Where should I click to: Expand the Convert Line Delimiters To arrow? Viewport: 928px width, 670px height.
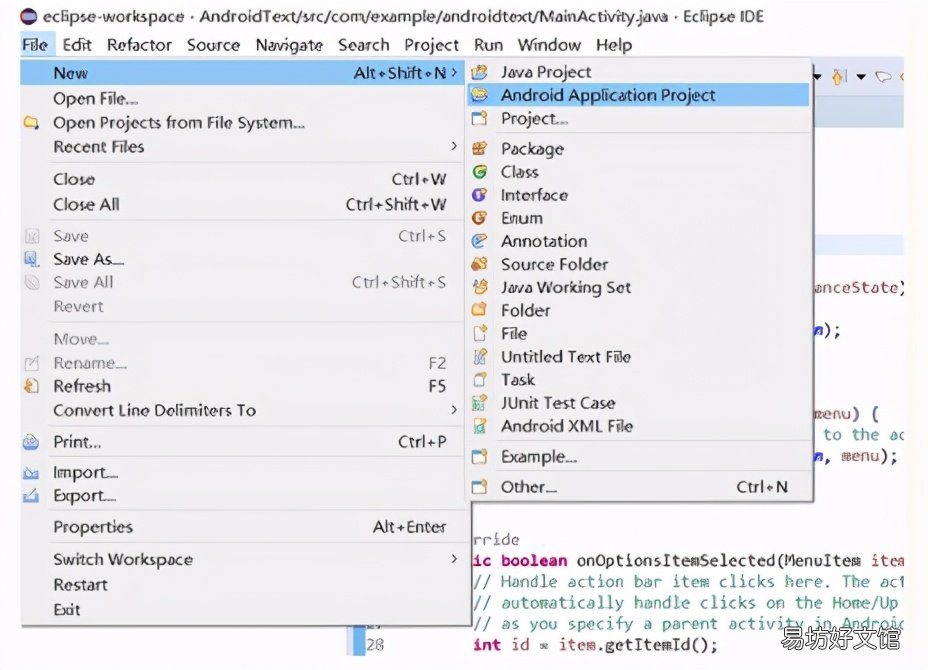(454, 410)
